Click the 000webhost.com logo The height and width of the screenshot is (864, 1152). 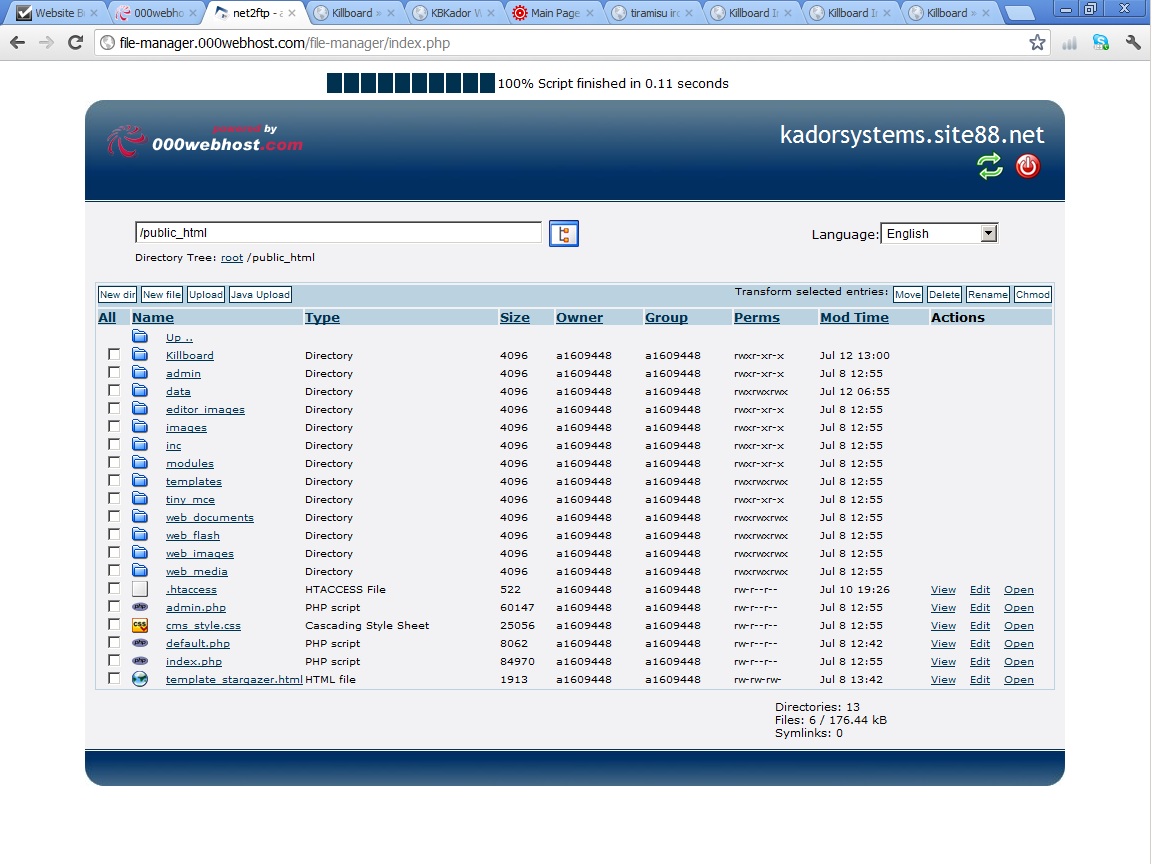click(204, 140)
